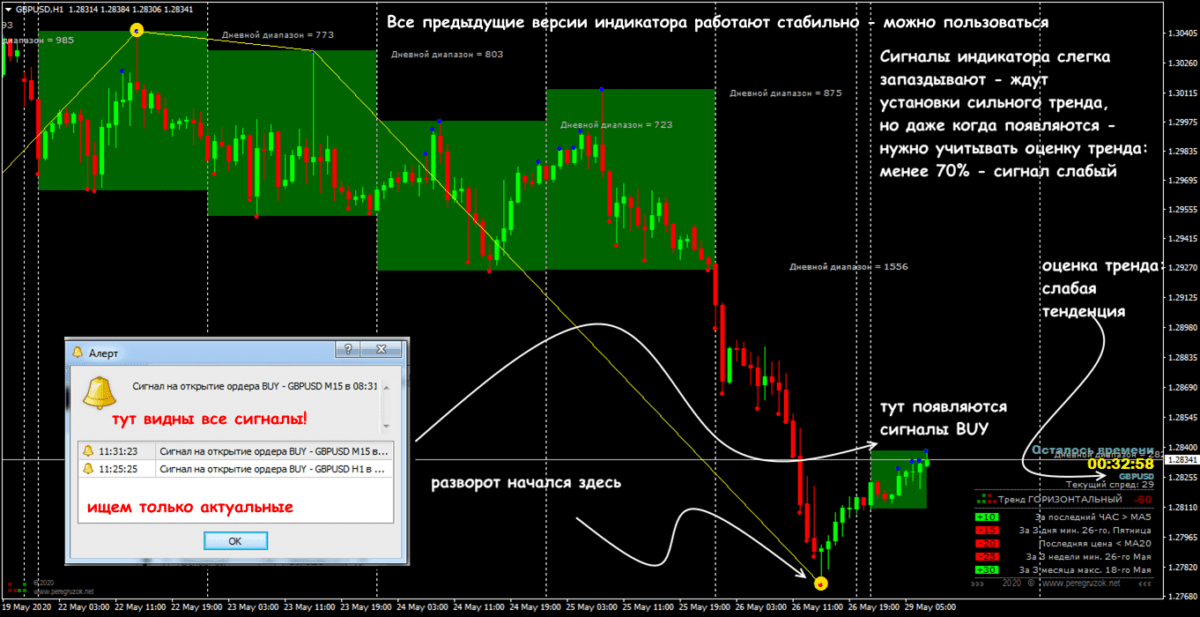1200x617 pixels.
Task: Click the red -20 score badge
Action: pyautogui.click(x=986, y=542)
